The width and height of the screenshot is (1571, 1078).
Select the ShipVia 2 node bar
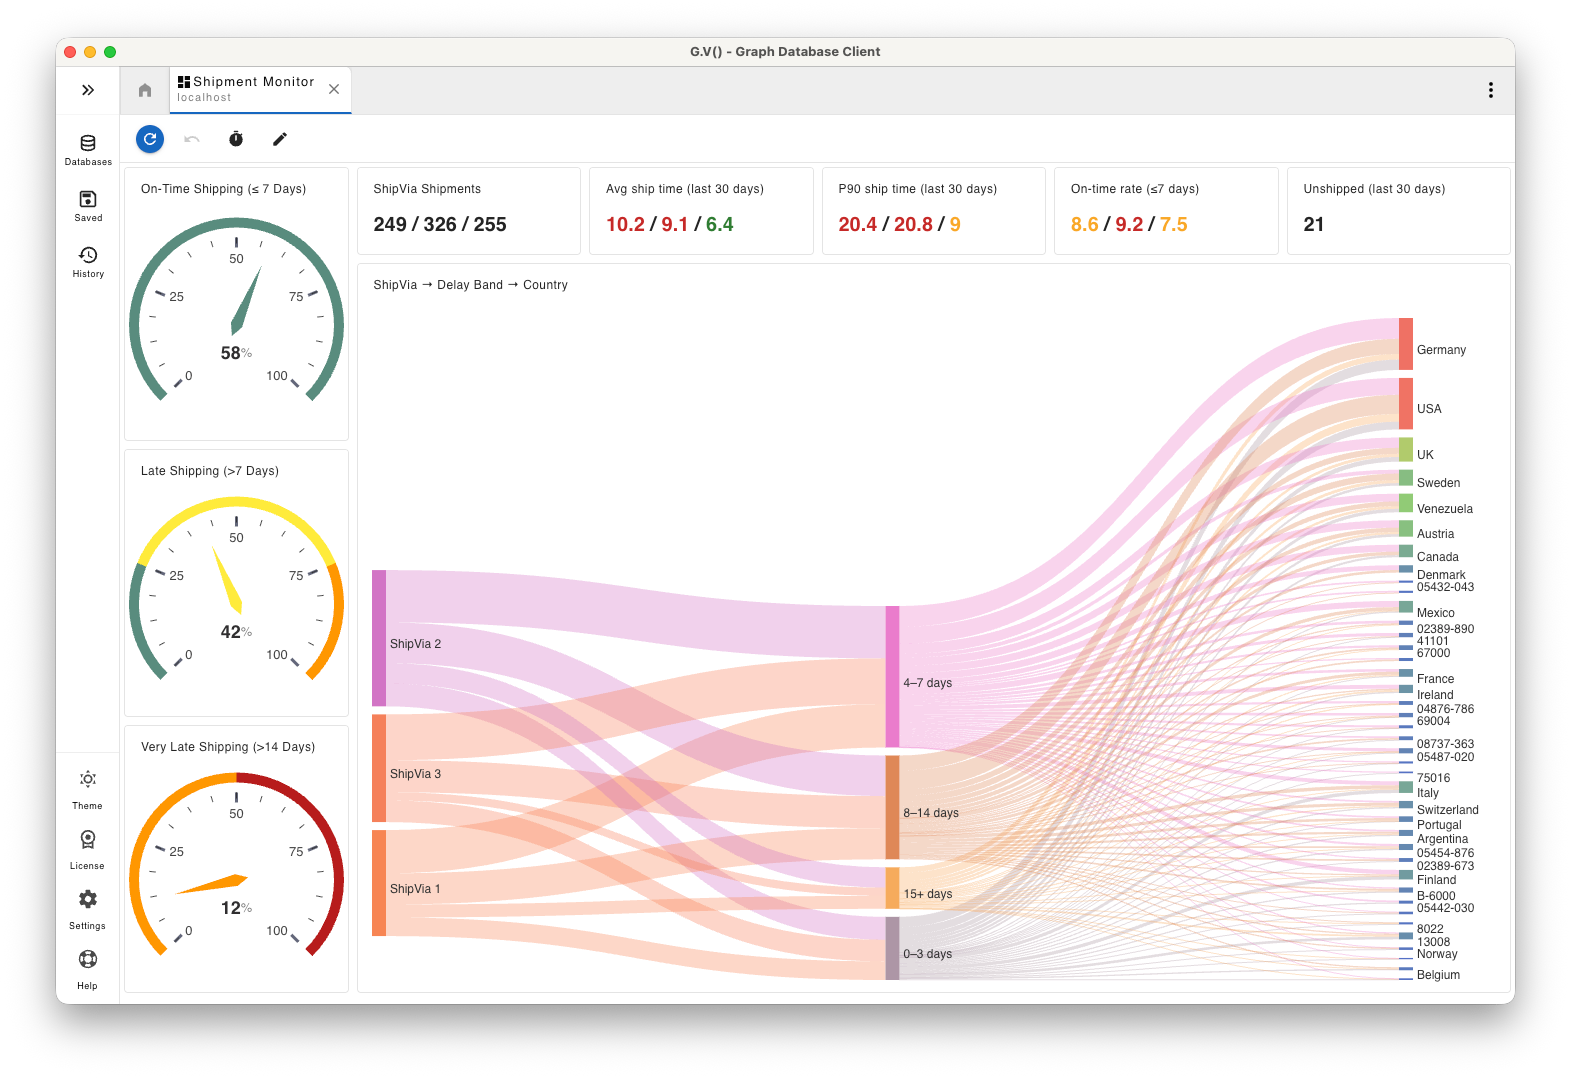coord(379,638)
